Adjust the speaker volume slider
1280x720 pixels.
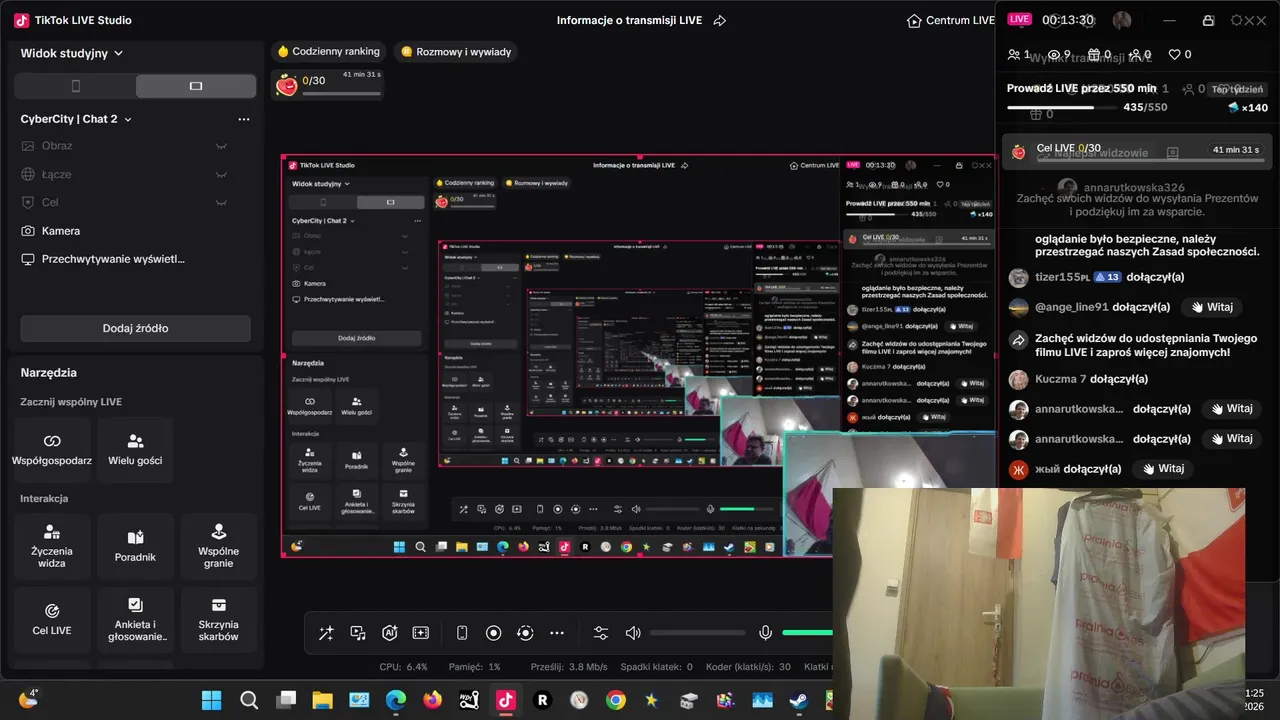tap(697, 633)
